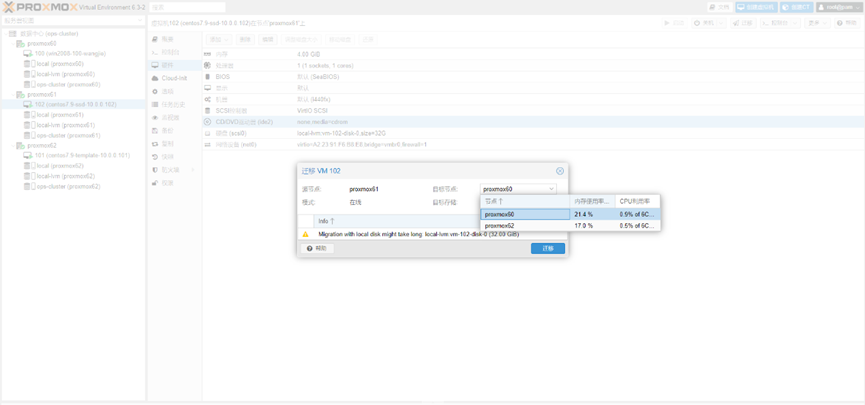Expand the Firewall submenu arrow
This screenshot has width=865, height=405.
pyautogui.click(x=193, y=170)
